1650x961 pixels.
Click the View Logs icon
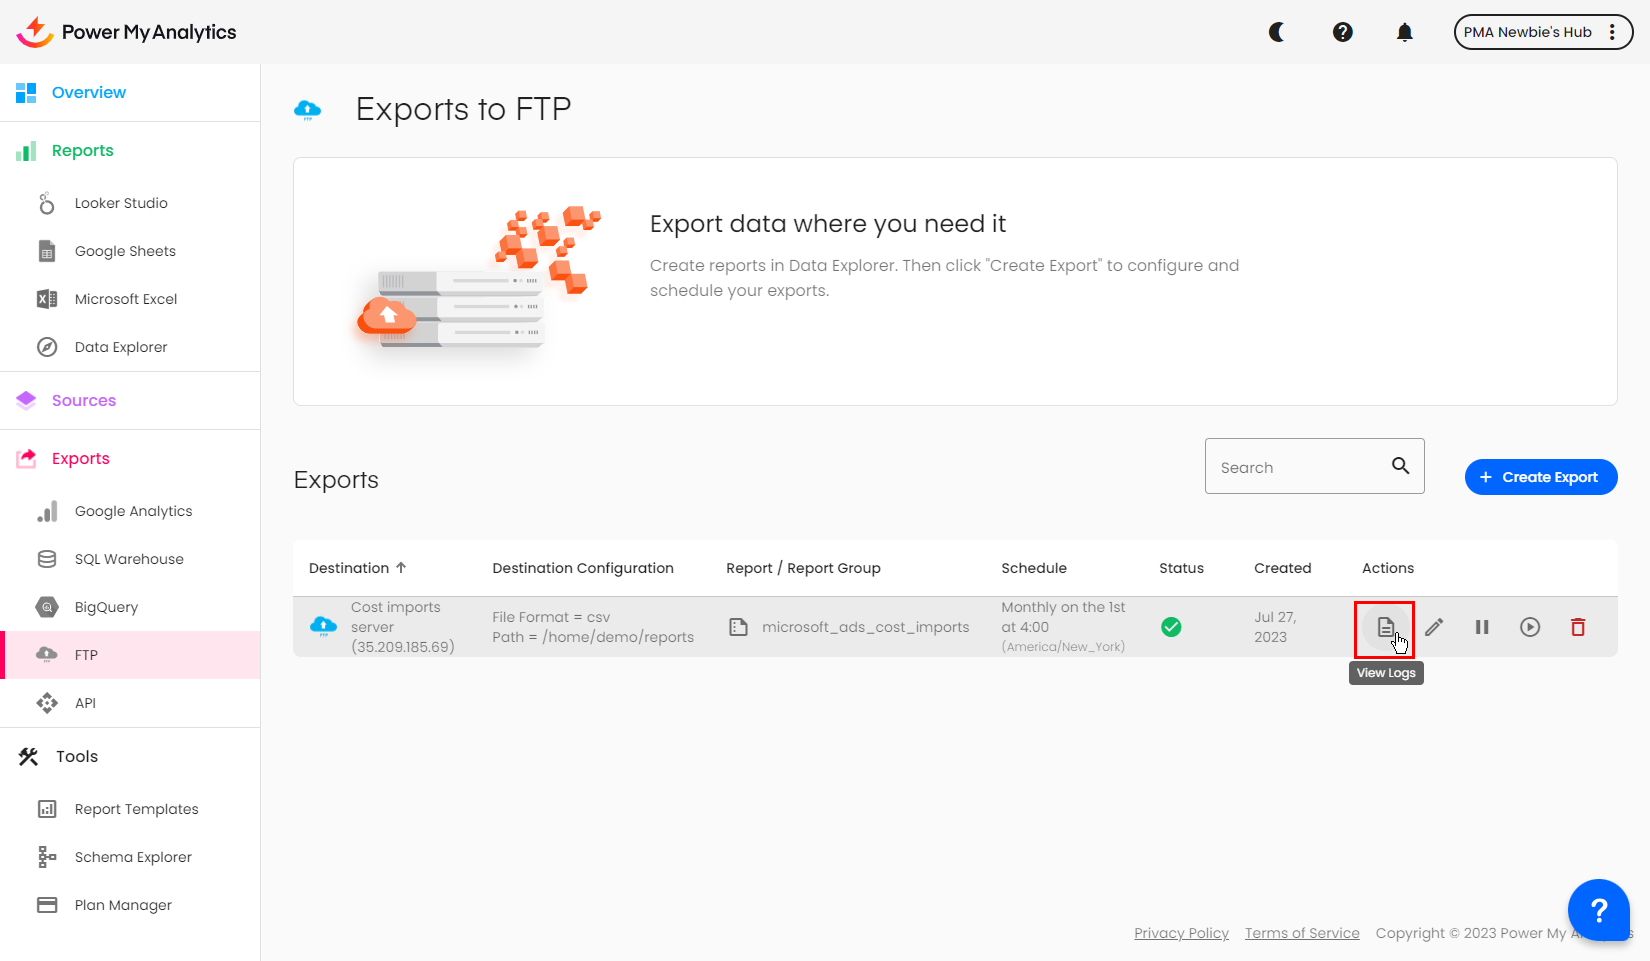(1385, 628)
